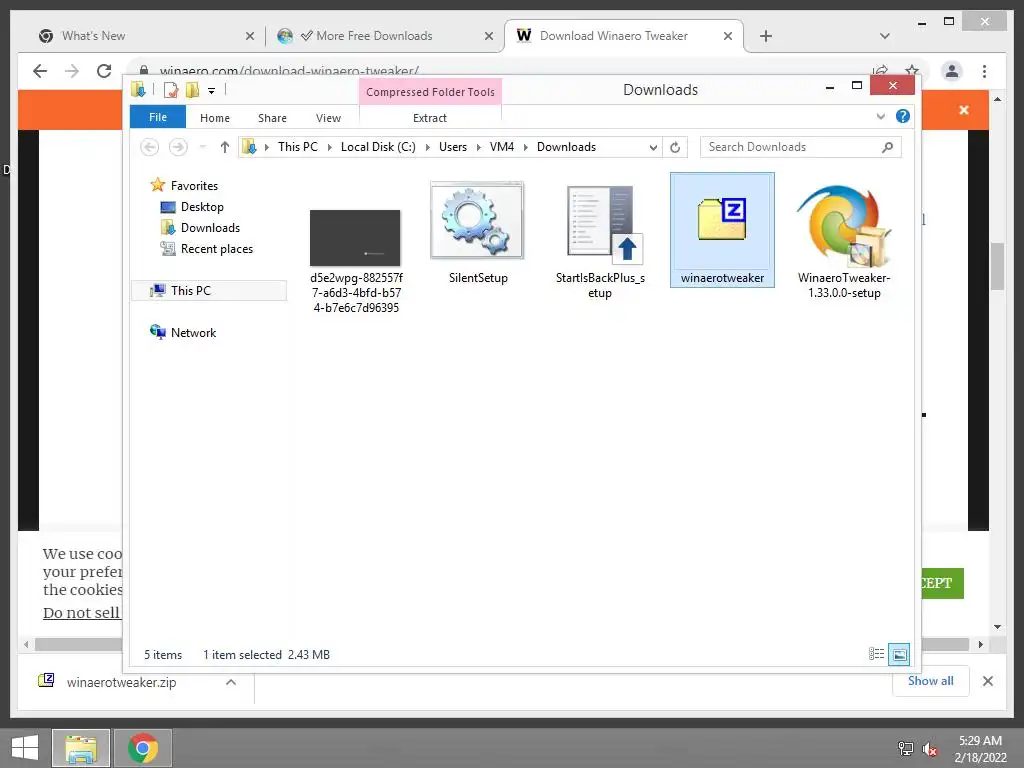1024x768 pixels.
Task: Click the Explorer Back arrow button
Action: [150, 147]
